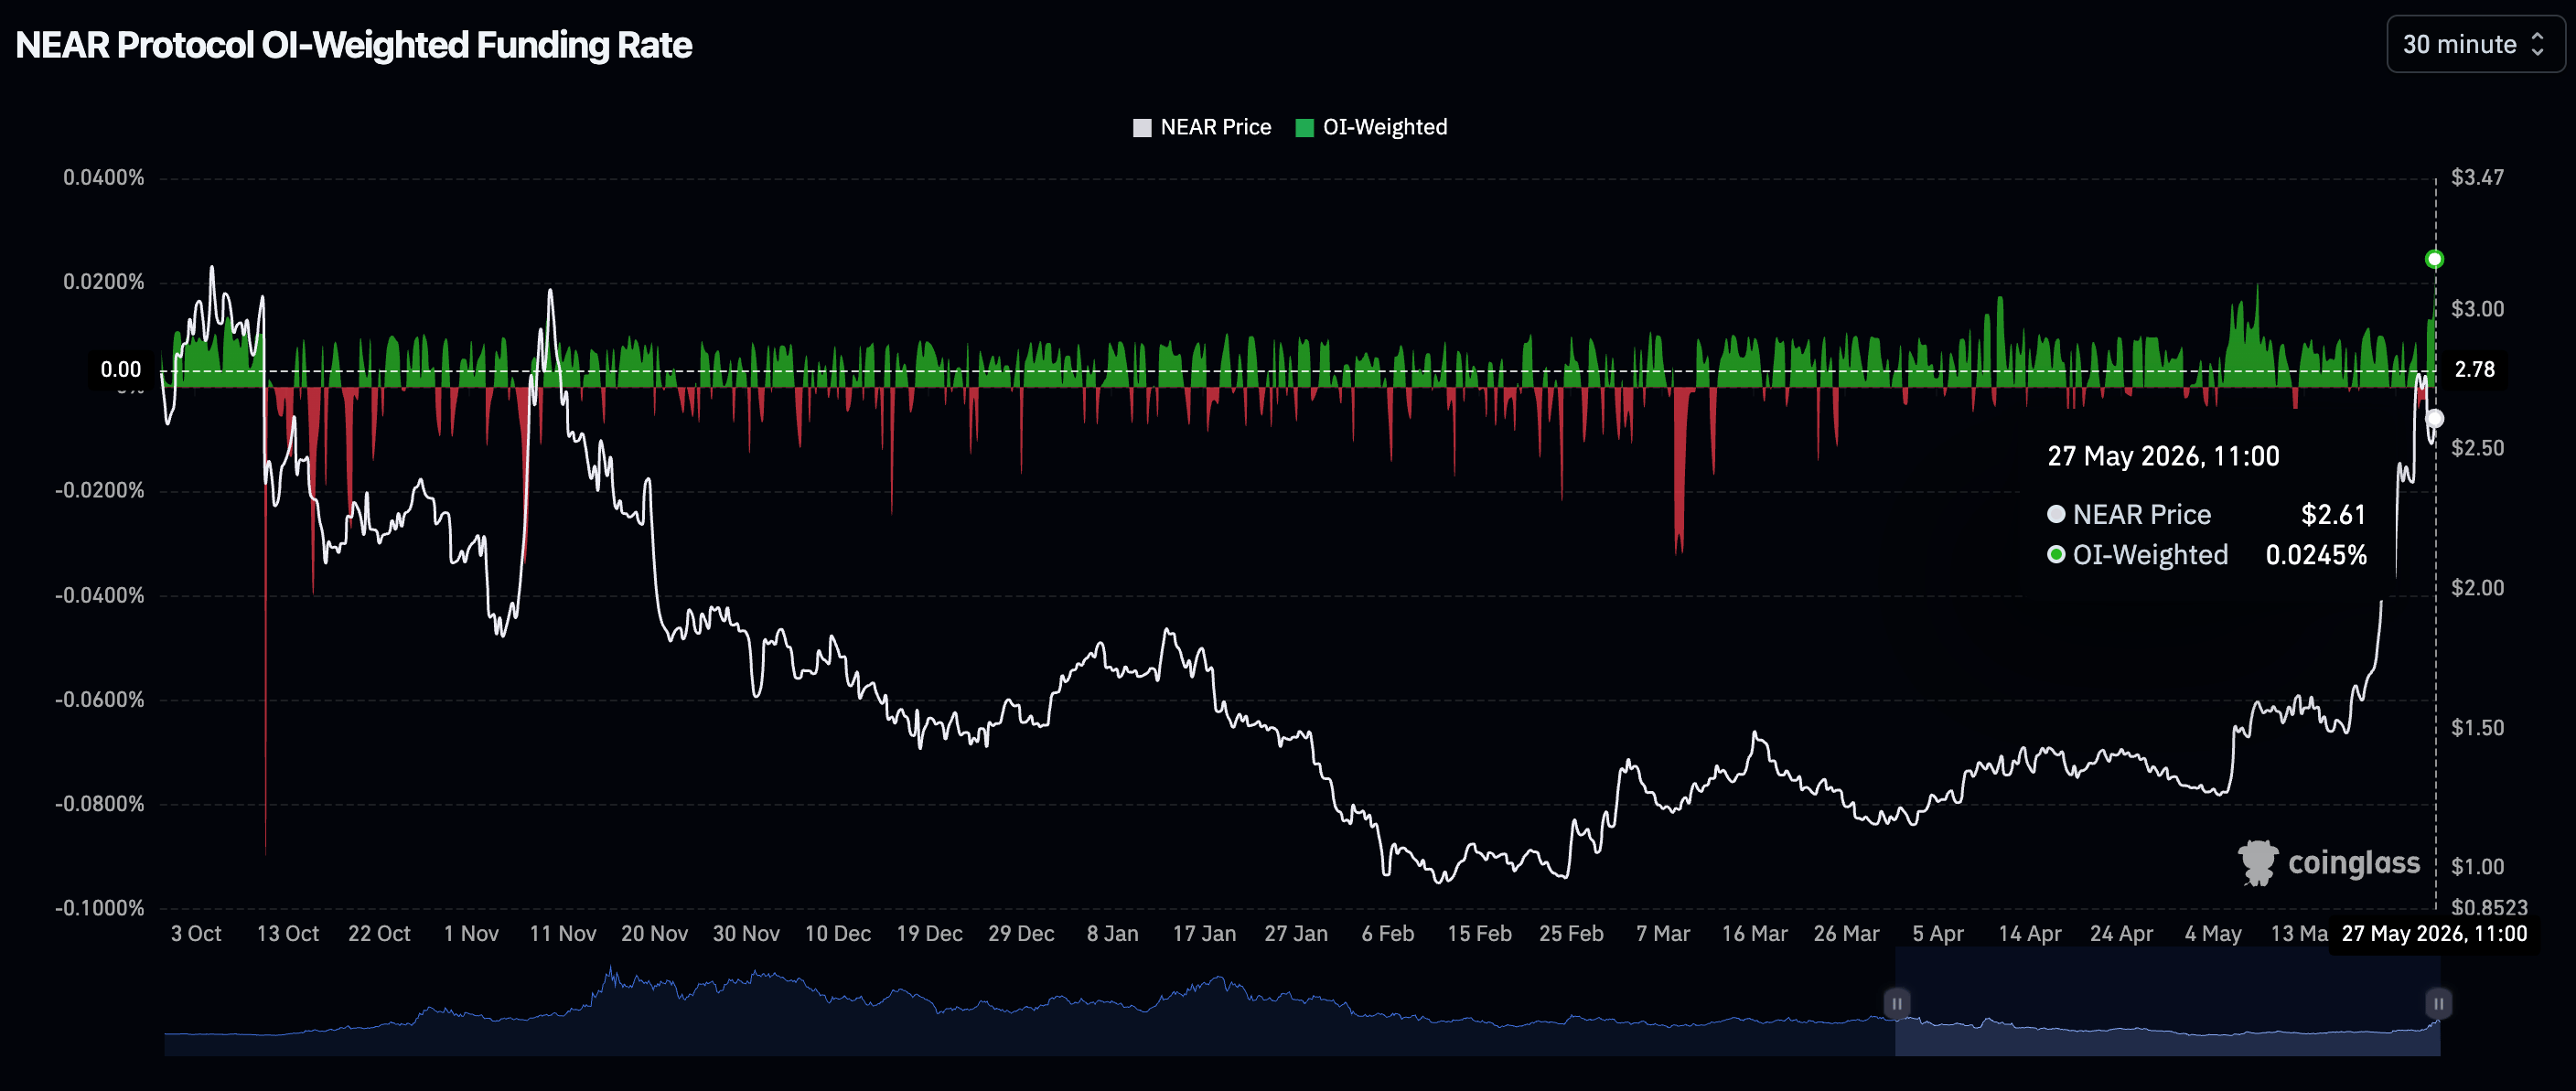Grab the right handle of range slider
The height and width of the screenshot is (1091, 2576).
pos(2438,1003)
